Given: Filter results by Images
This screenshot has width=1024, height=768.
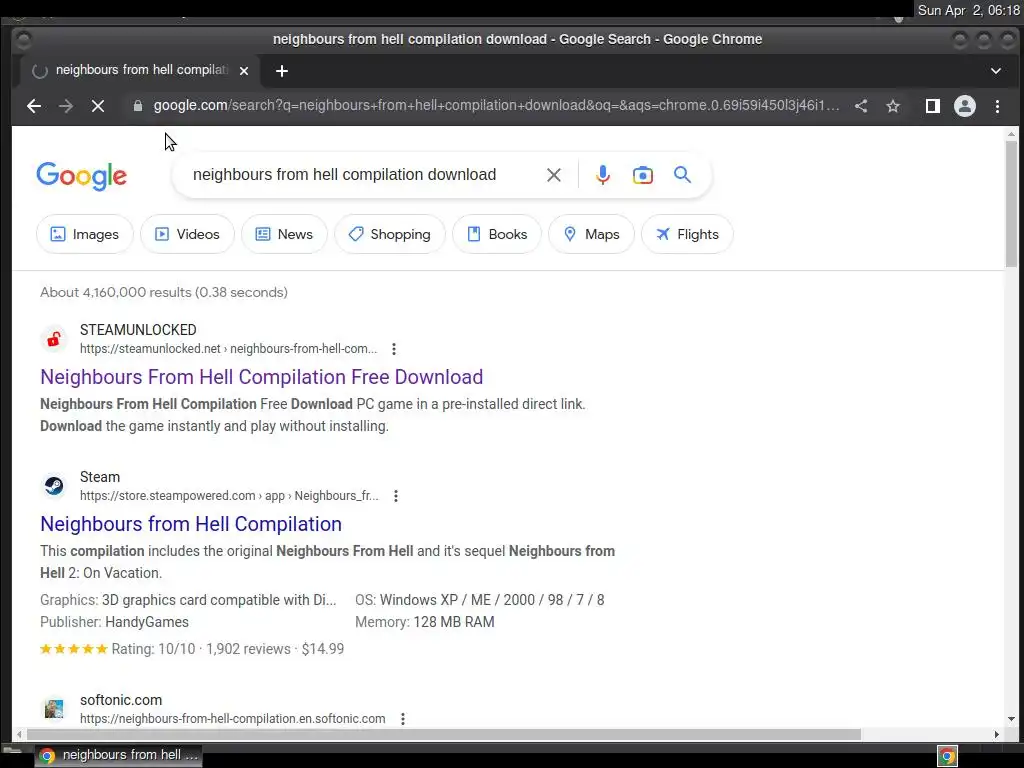Looking at the screenshot, I should click(x=85, y=234).
